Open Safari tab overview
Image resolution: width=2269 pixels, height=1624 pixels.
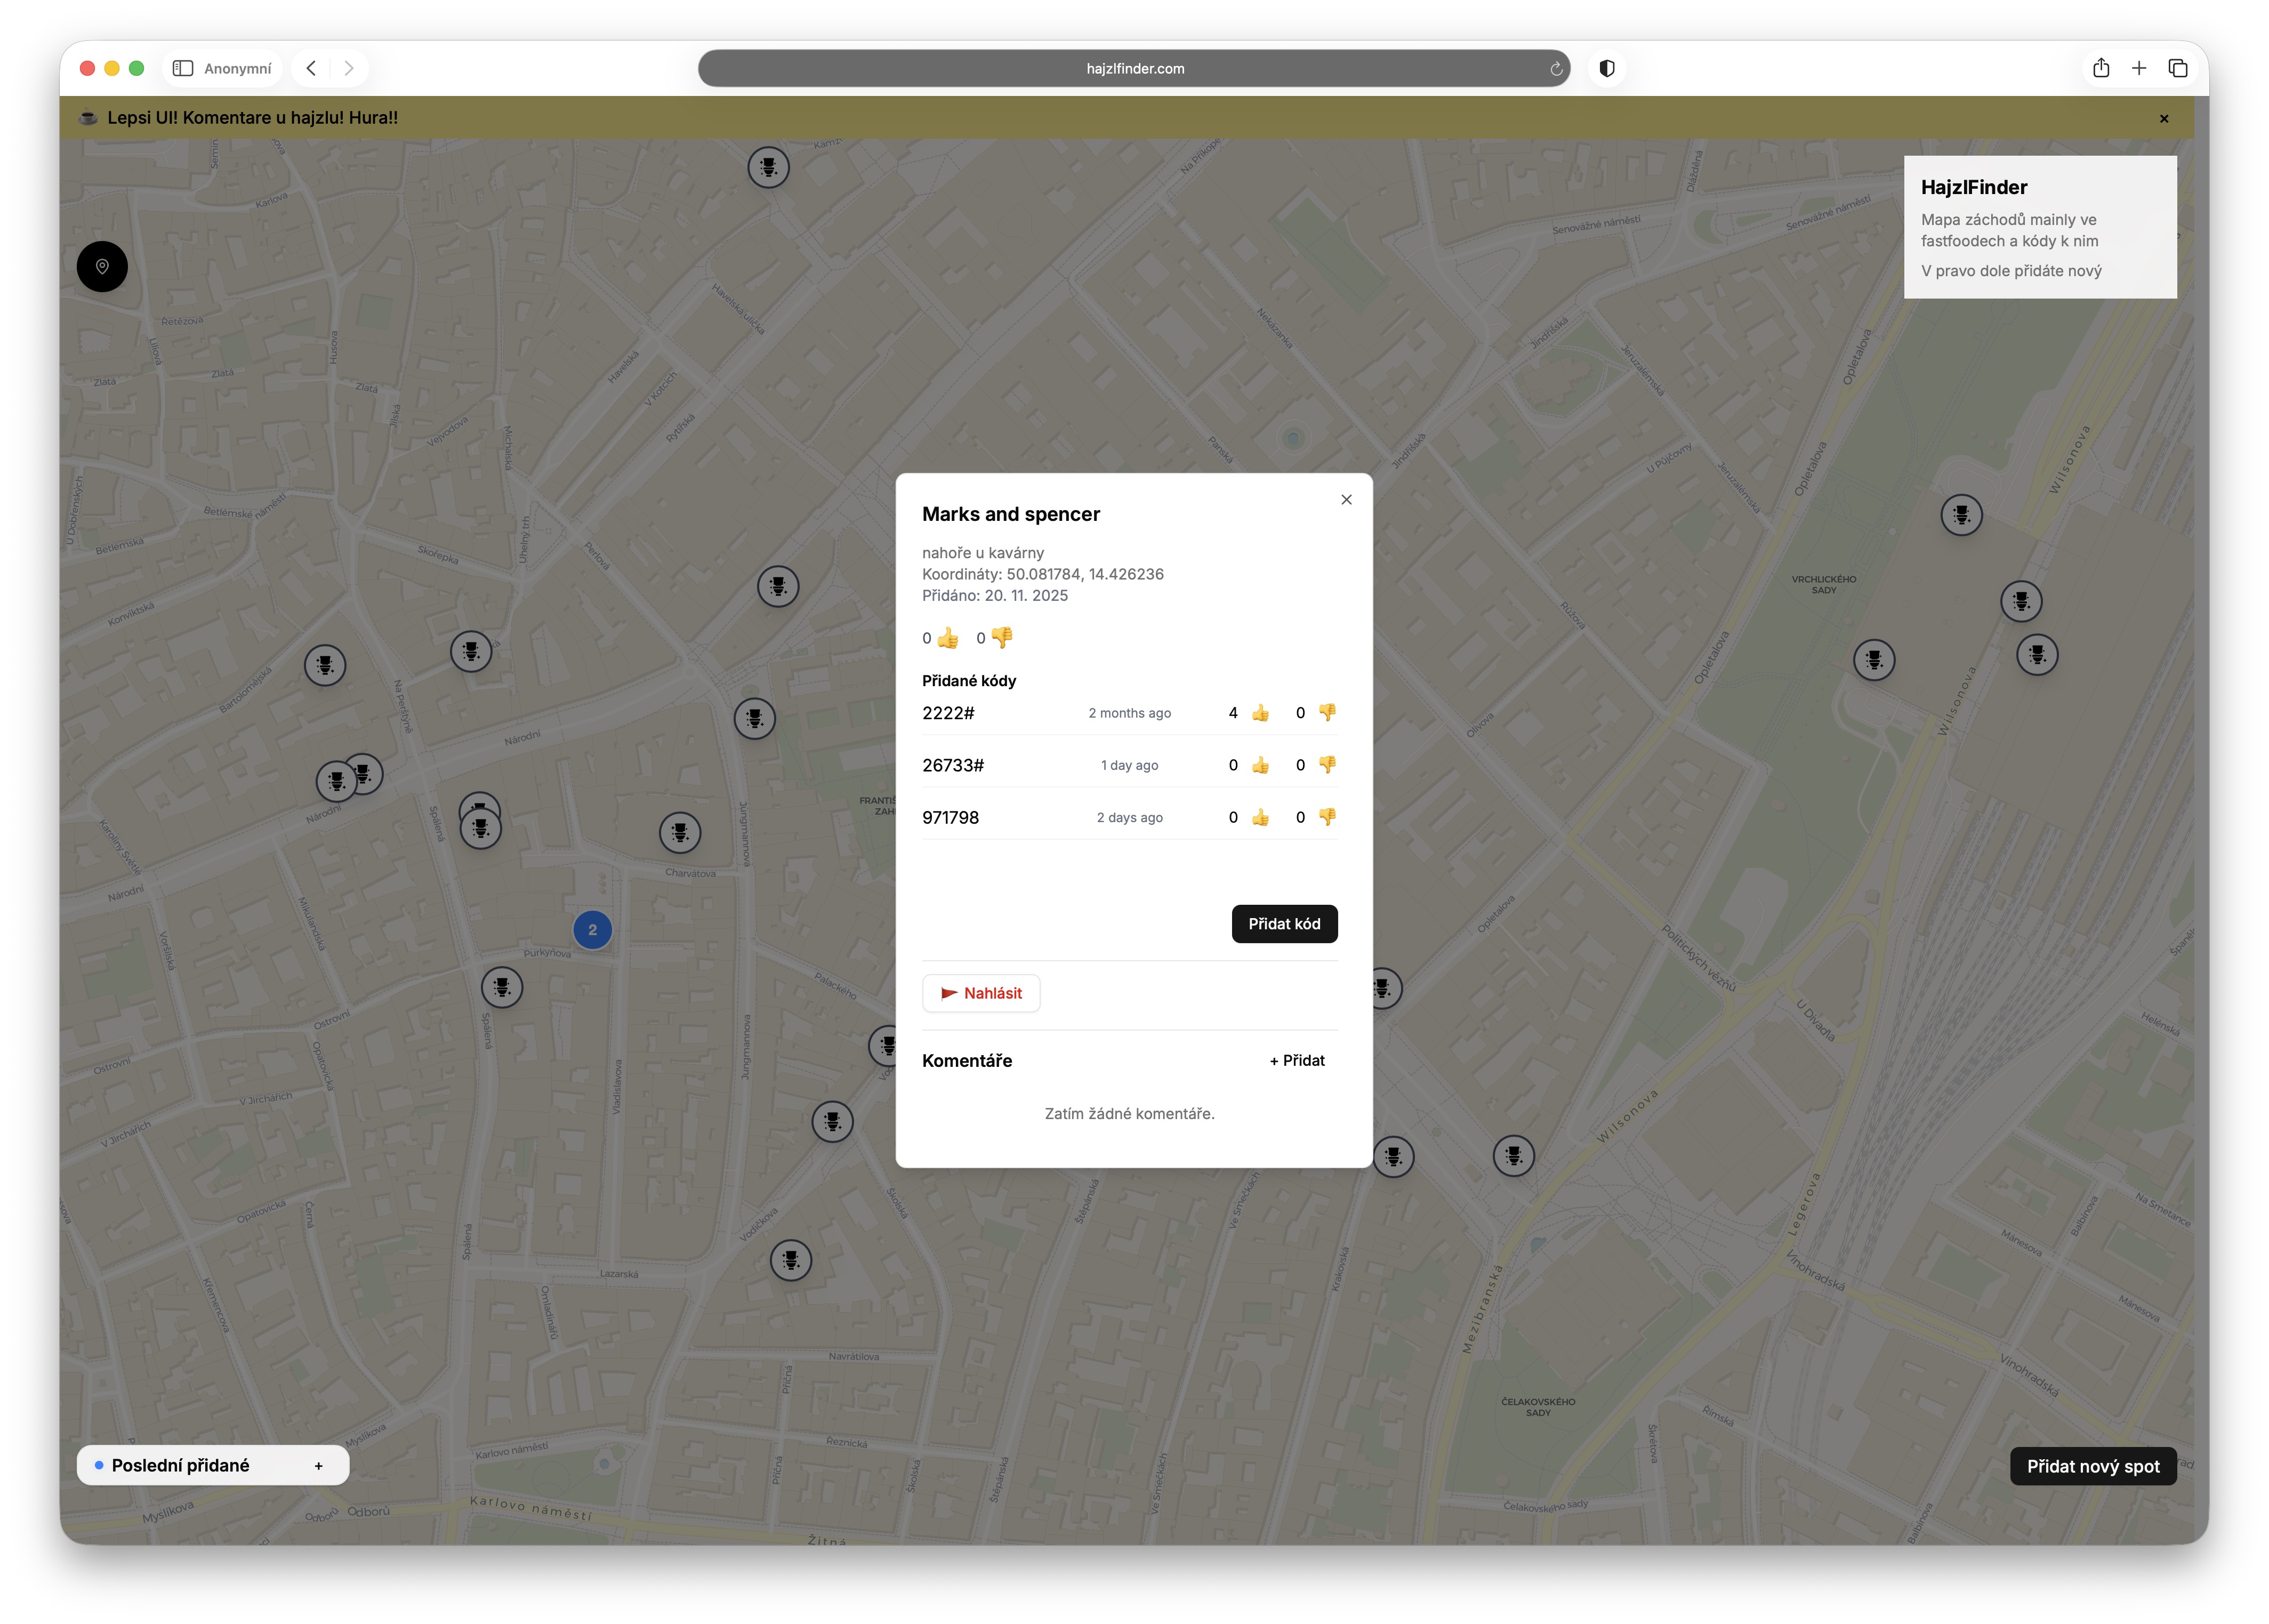point(2177,68)
